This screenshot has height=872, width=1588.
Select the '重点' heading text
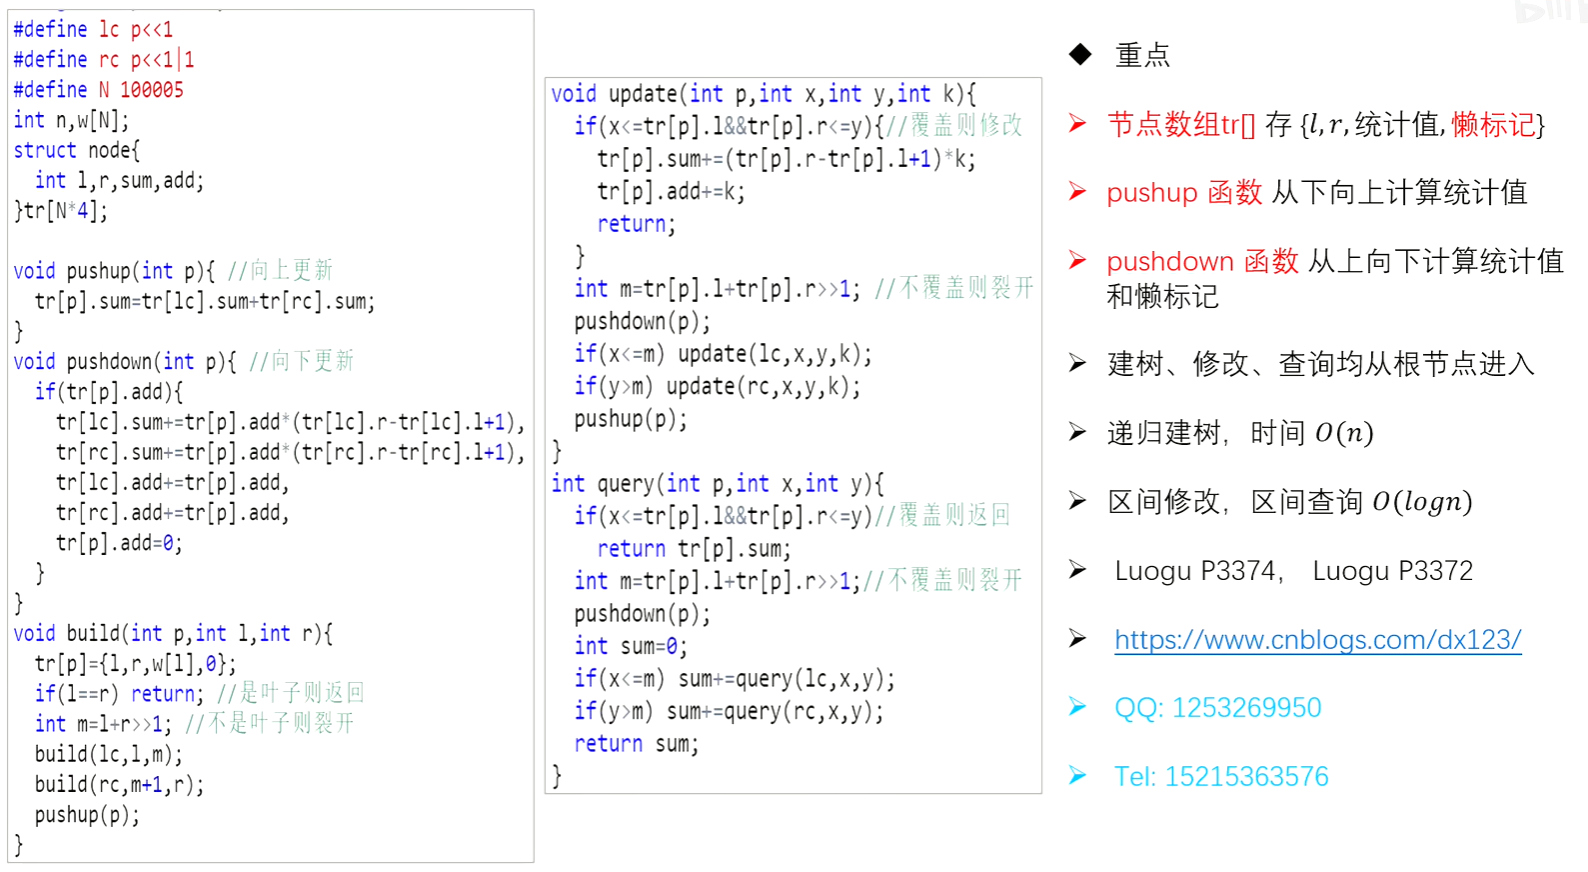pyautogui.click(x=1142, y=55)
